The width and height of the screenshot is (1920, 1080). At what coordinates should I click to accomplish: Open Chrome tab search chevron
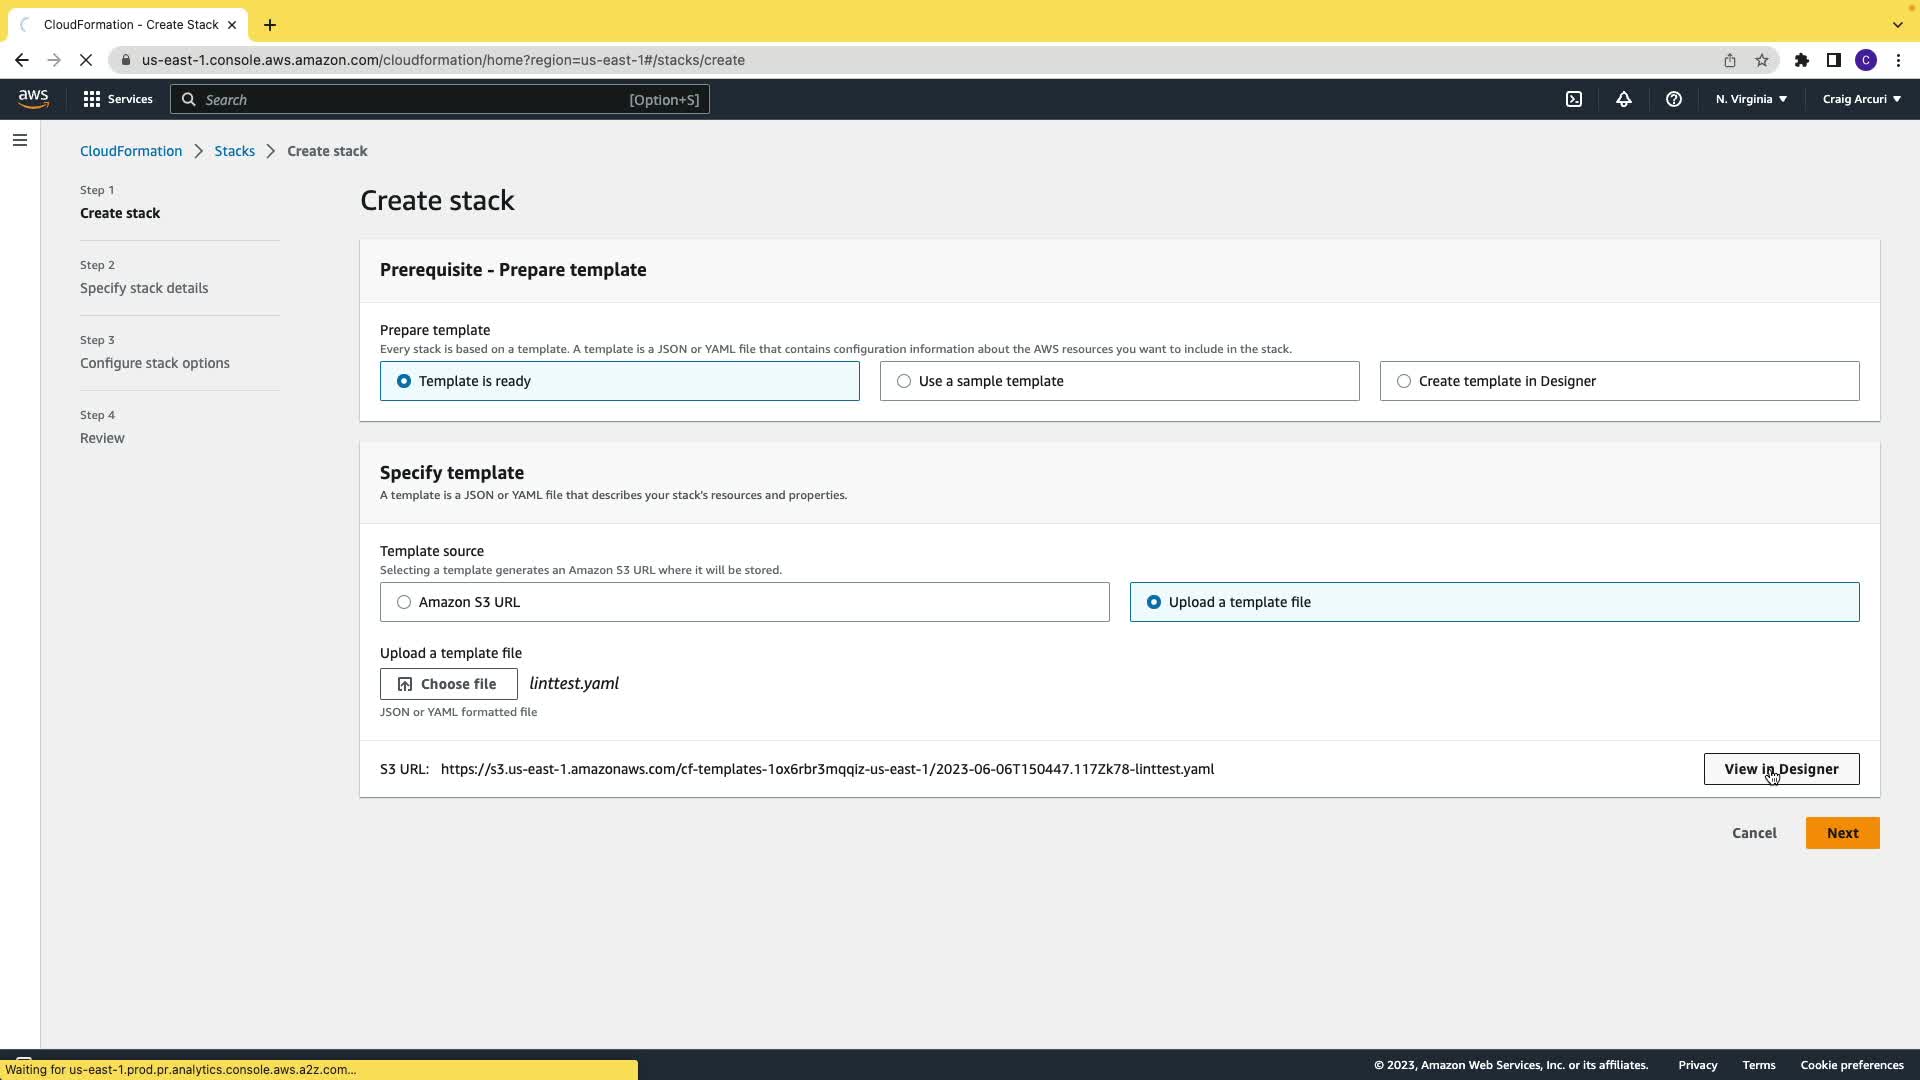[x=1897, y=24]
